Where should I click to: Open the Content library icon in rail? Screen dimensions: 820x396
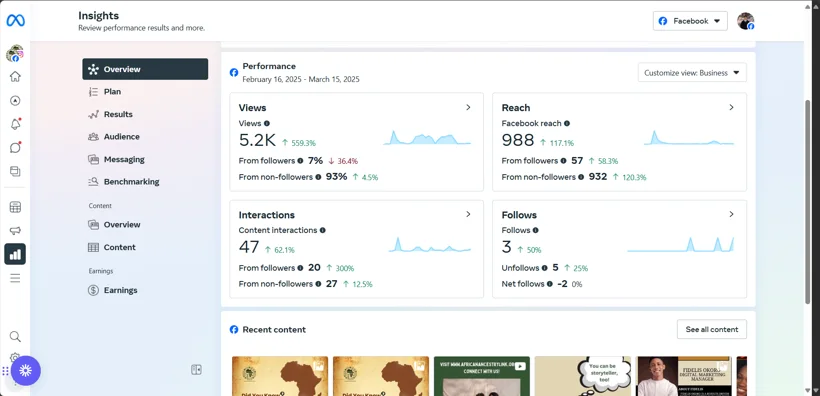point(15,171)
